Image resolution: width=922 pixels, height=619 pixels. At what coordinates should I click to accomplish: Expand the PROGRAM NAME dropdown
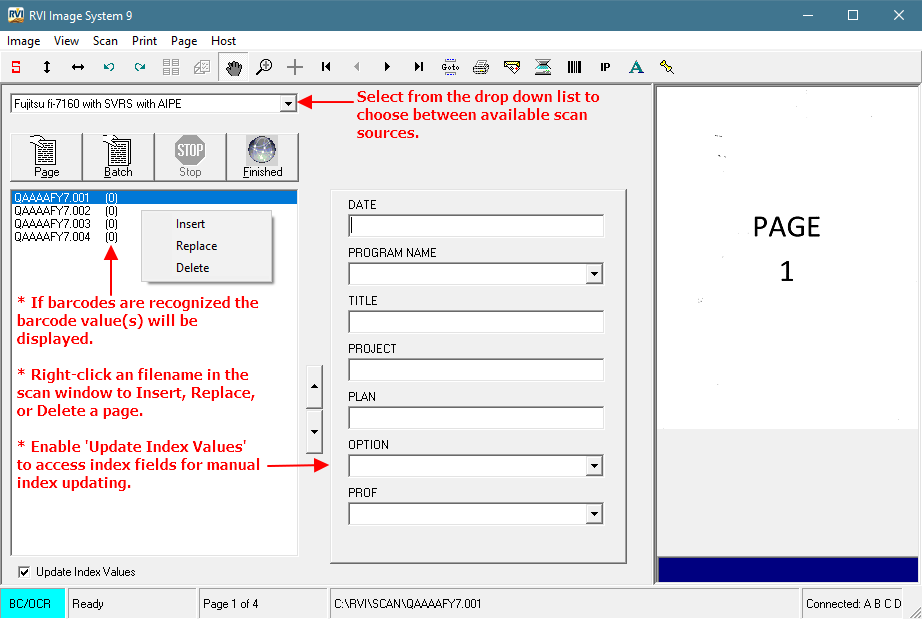click(594, 274)
